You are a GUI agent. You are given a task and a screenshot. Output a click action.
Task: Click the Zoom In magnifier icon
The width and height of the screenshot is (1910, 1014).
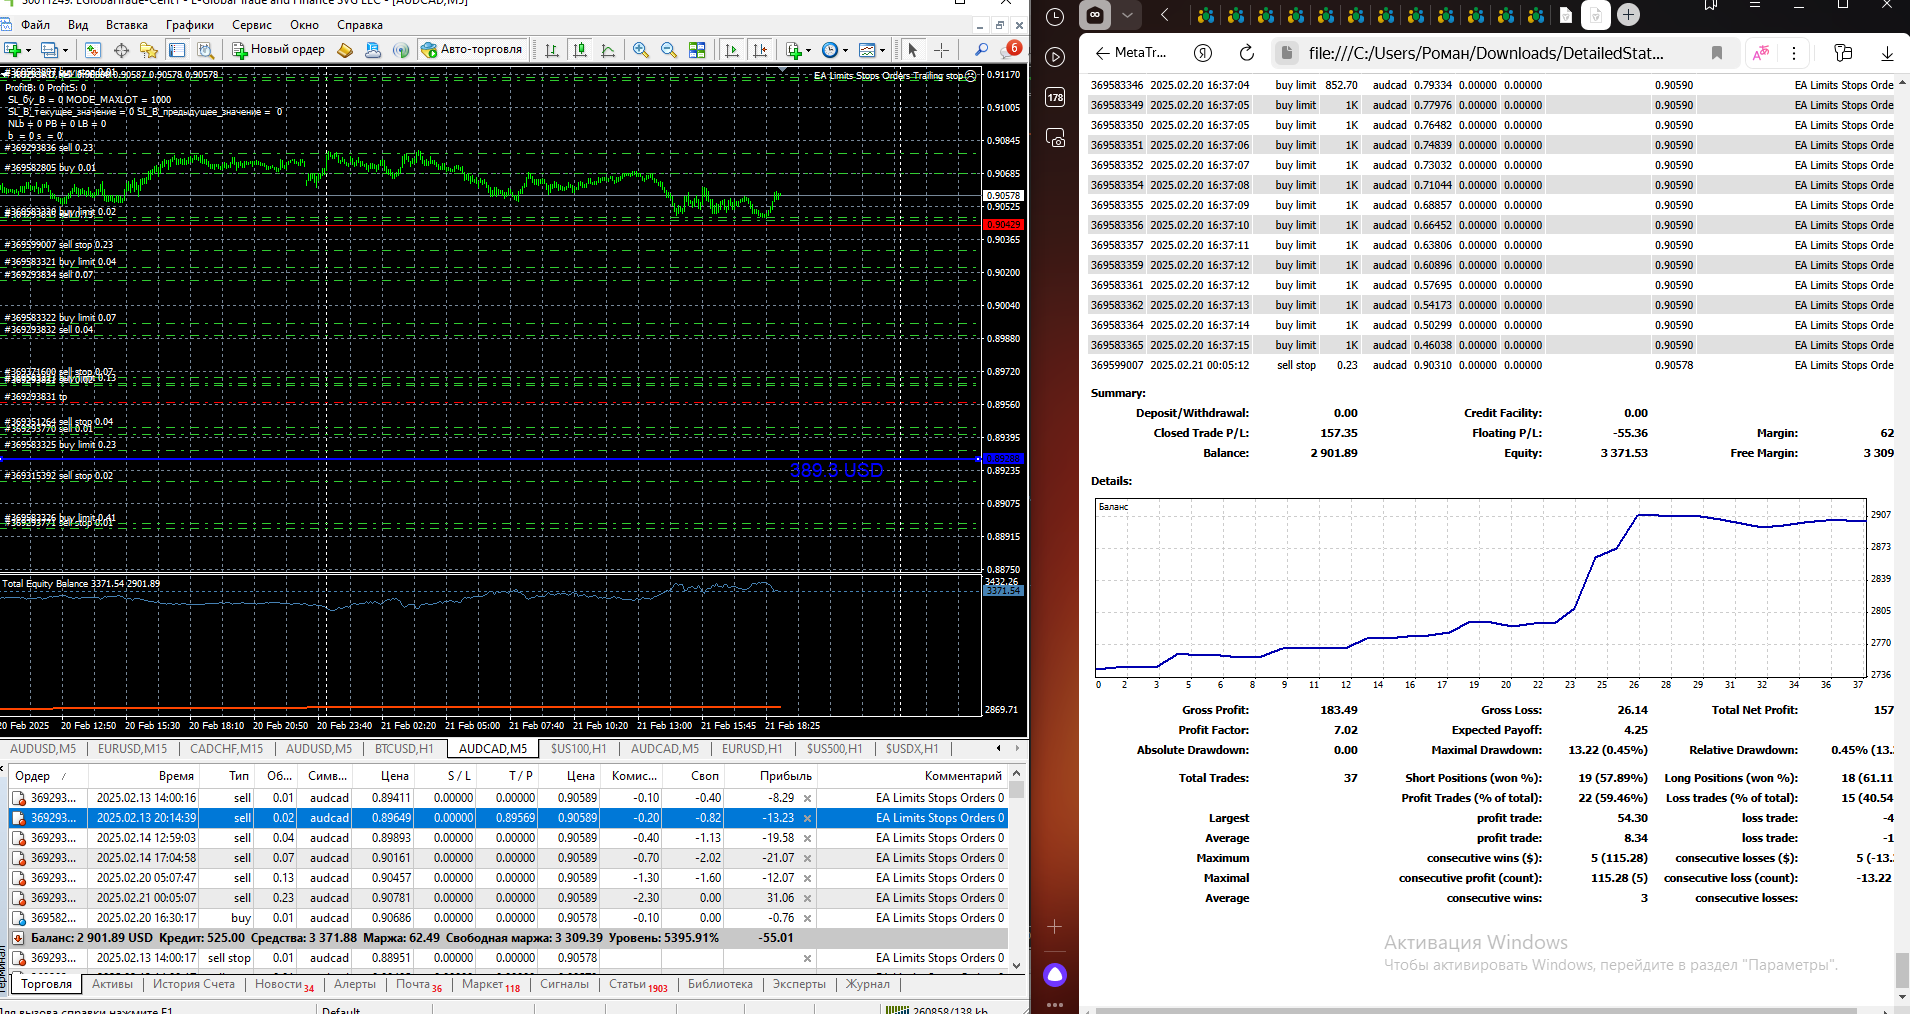click(641, 50)
